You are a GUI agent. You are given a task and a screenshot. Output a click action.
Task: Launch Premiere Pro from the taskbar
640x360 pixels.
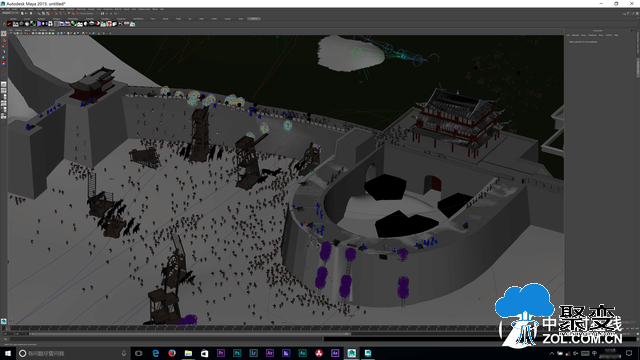tap(221, 353)
